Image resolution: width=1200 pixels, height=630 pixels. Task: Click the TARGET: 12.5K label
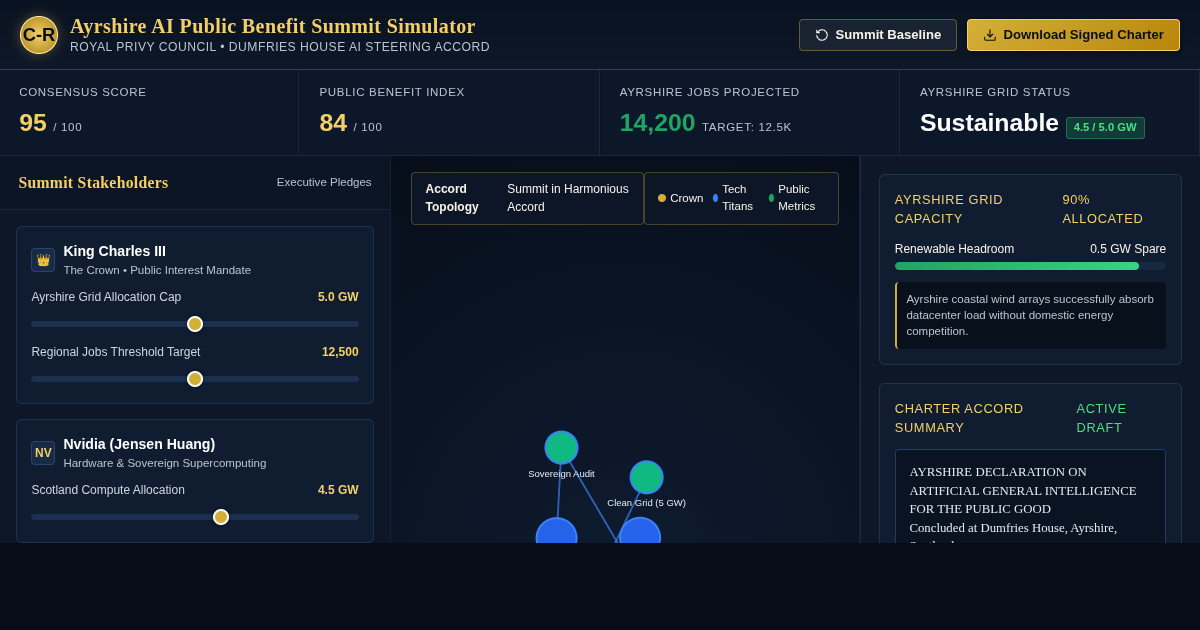point(747,127)
